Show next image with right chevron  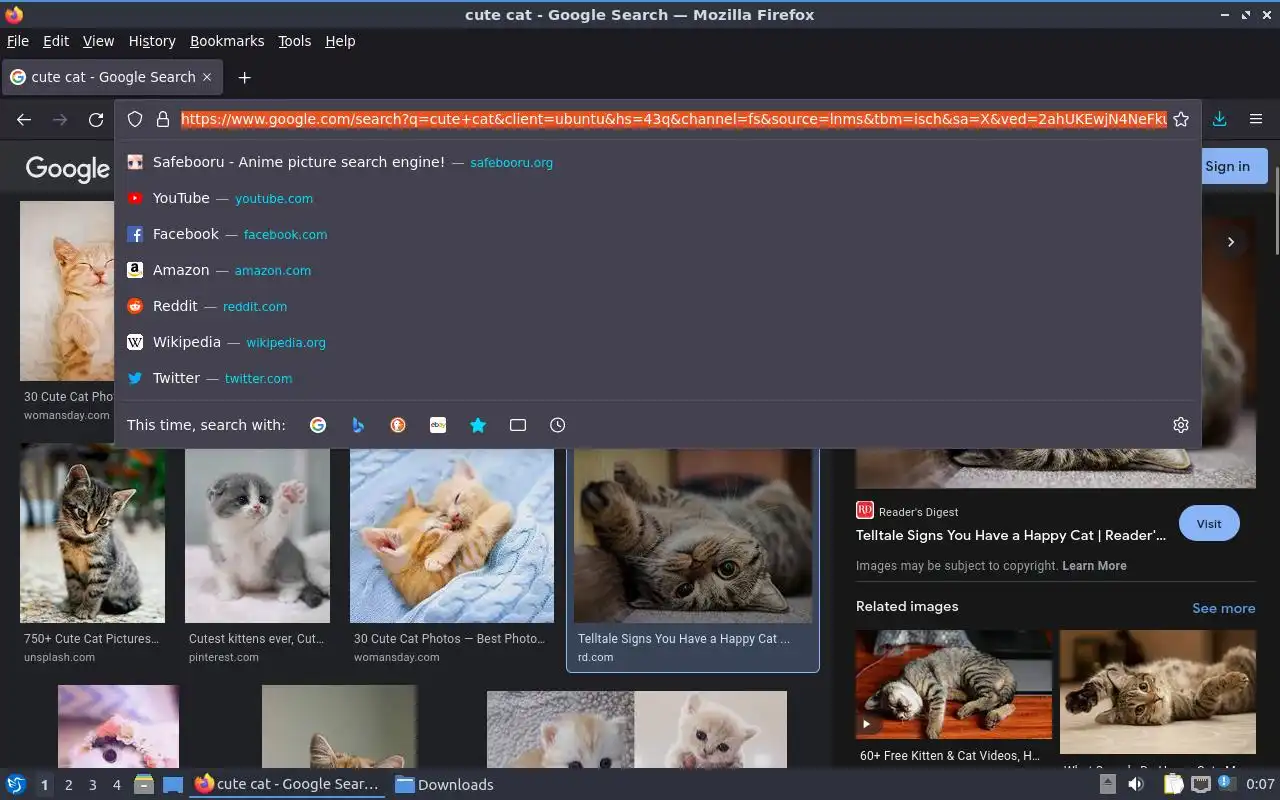pos(1231,242)
